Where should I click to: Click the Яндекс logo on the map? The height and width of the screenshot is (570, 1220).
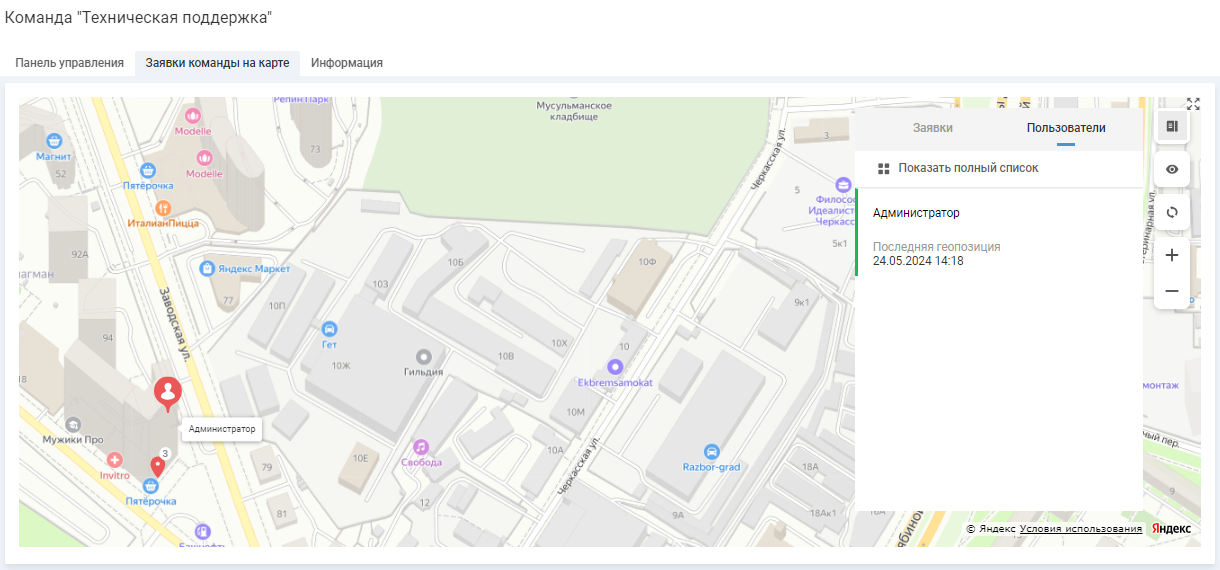click(x=1170, y=529)
